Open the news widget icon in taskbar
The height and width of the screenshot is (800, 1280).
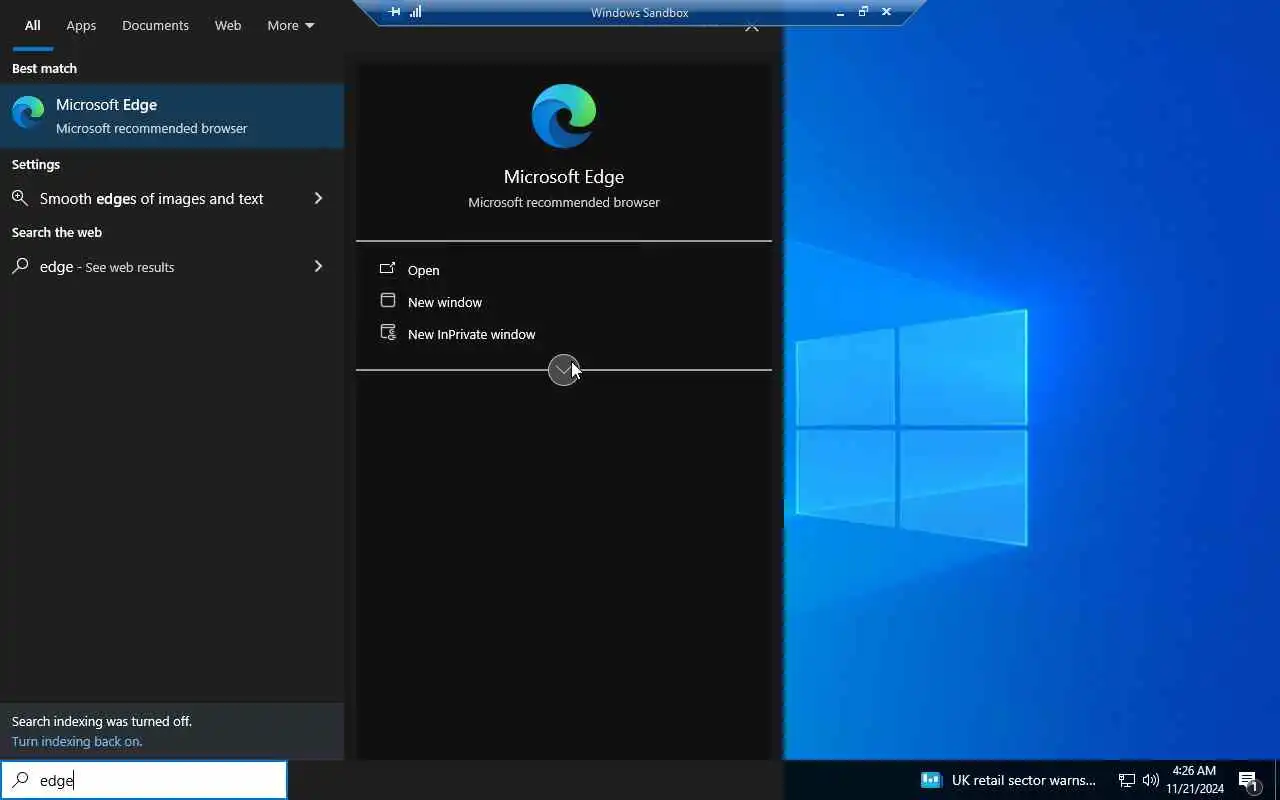[931, 780]
